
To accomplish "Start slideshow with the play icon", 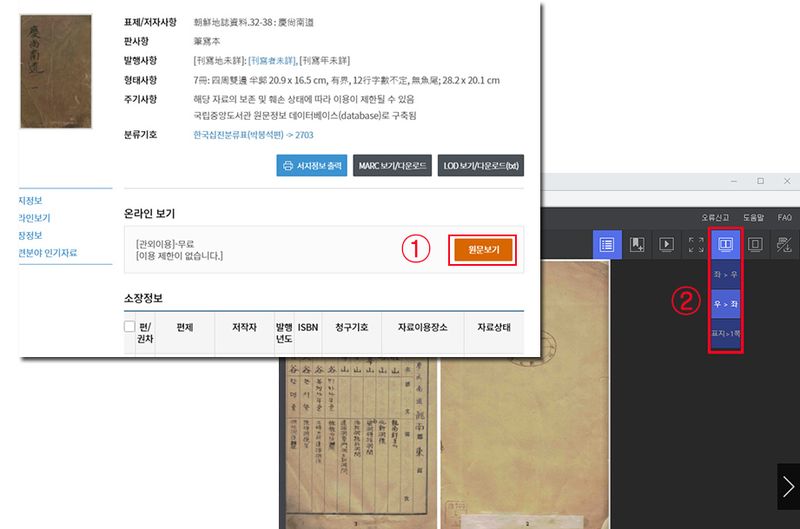I will pyautogui.click(x=666, y=244).
